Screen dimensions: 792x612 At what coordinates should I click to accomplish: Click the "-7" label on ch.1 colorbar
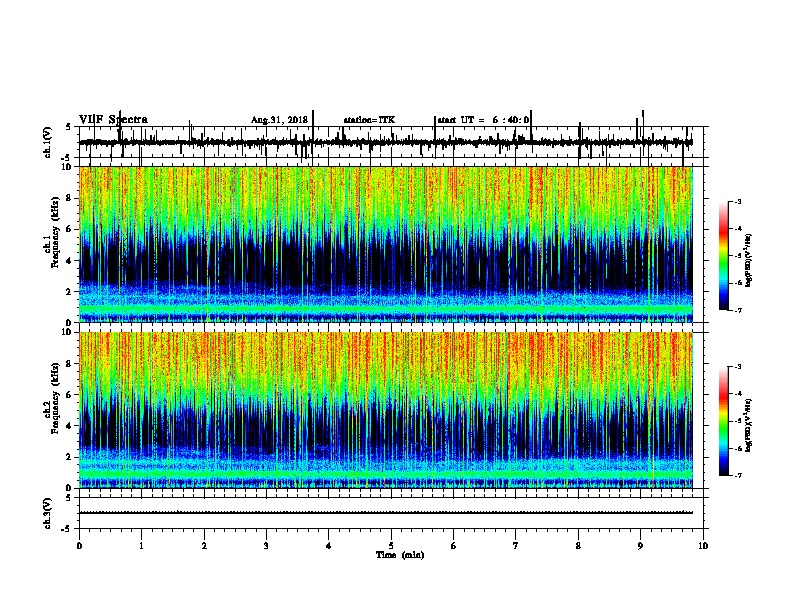pyautogui.click(x=737, y=310)
